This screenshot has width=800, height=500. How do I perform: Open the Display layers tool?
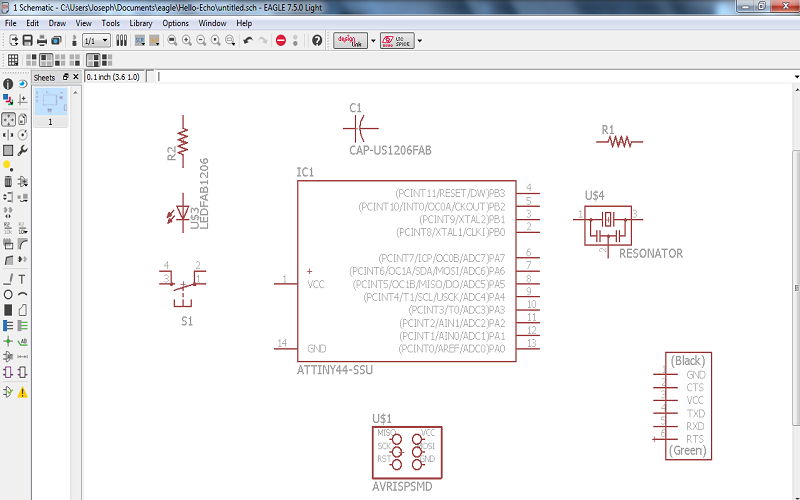click(8, 99)
